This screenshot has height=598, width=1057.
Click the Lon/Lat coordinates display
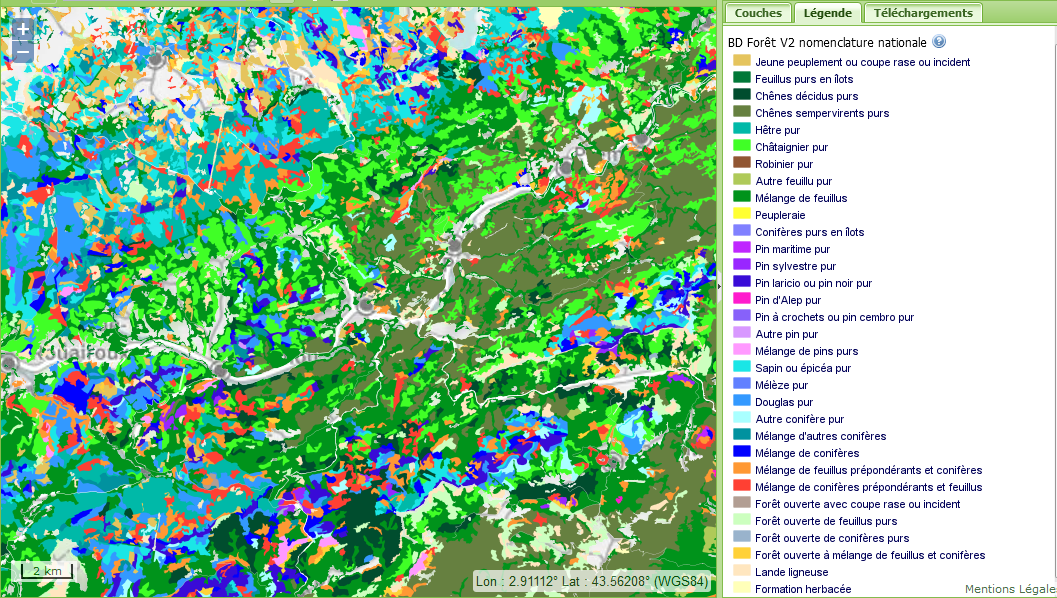click(592, 581)
